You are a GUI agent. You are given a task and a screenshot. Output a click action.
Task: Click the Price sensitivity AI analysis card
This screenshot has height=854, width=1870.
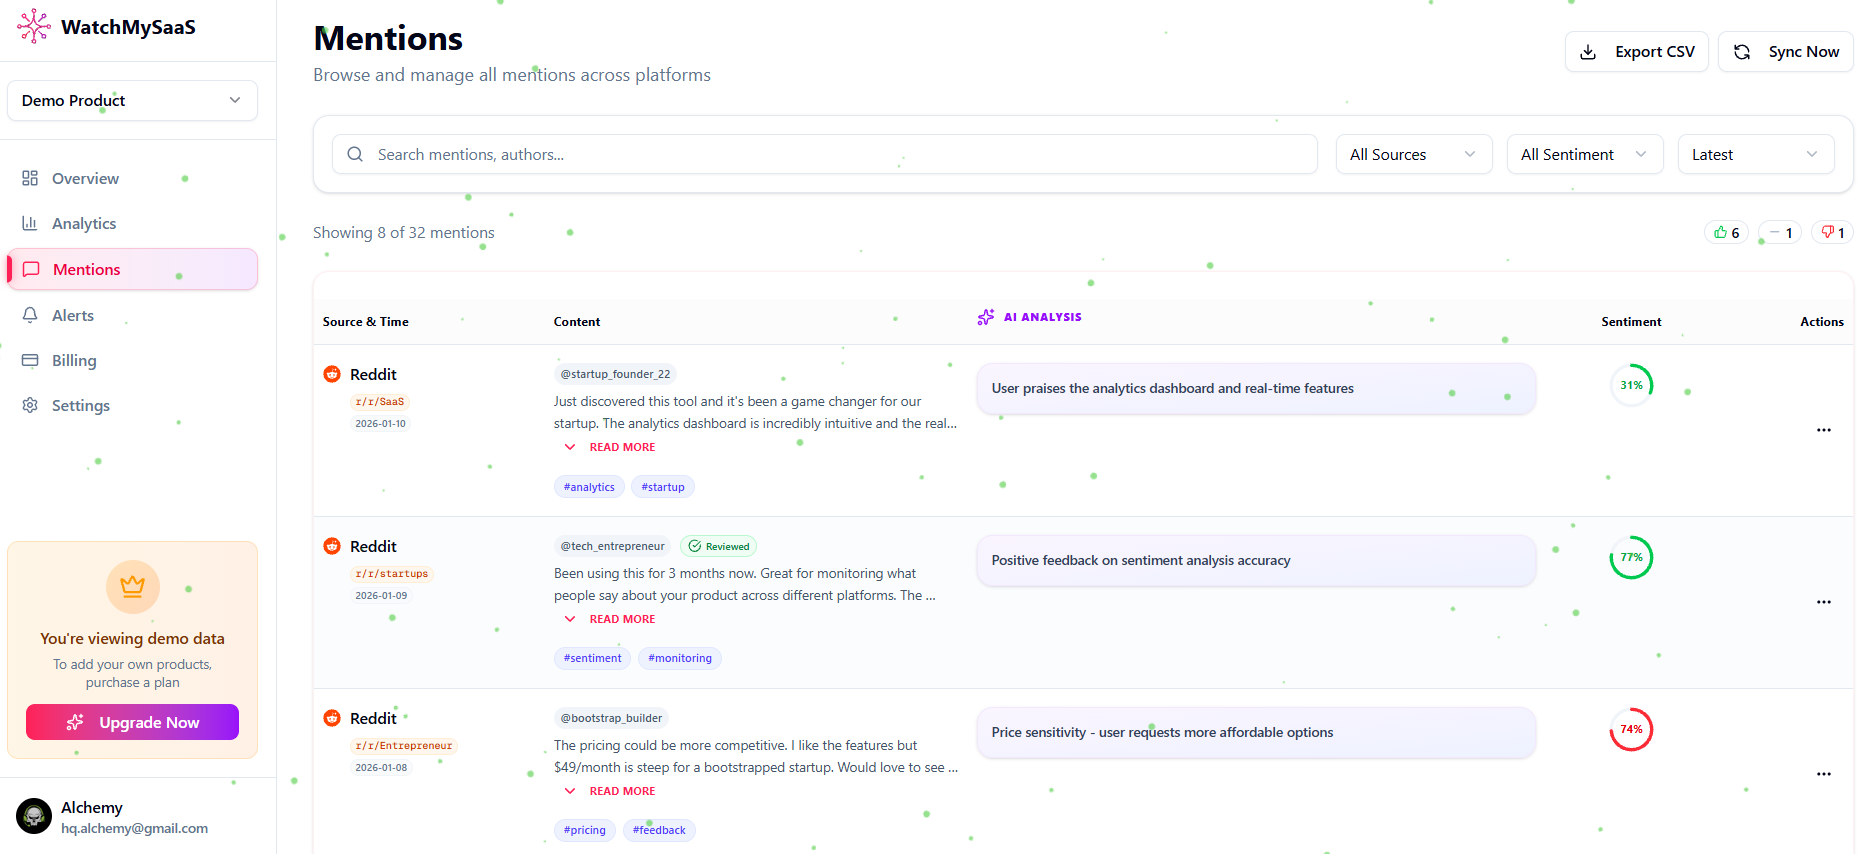coord(1256,732)
